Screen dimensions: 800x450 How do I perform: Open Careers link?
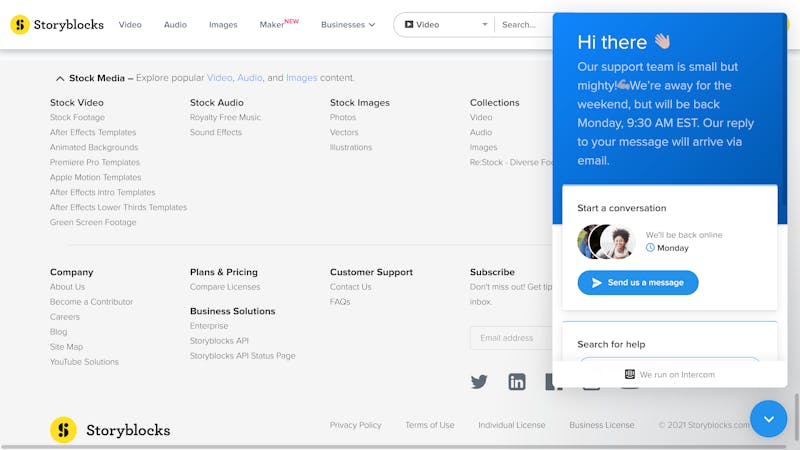point(65,317)
